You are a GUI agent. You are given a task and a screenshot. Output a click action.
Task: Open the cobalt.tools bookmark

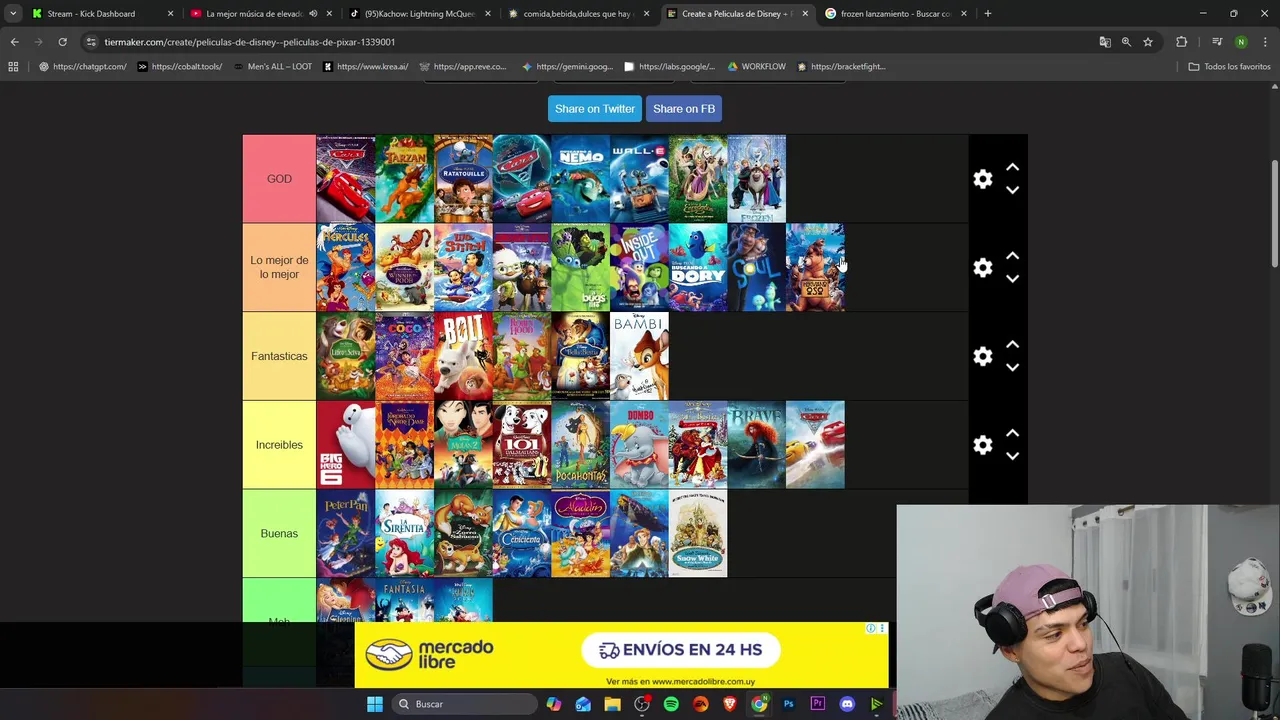coord(180,67)
